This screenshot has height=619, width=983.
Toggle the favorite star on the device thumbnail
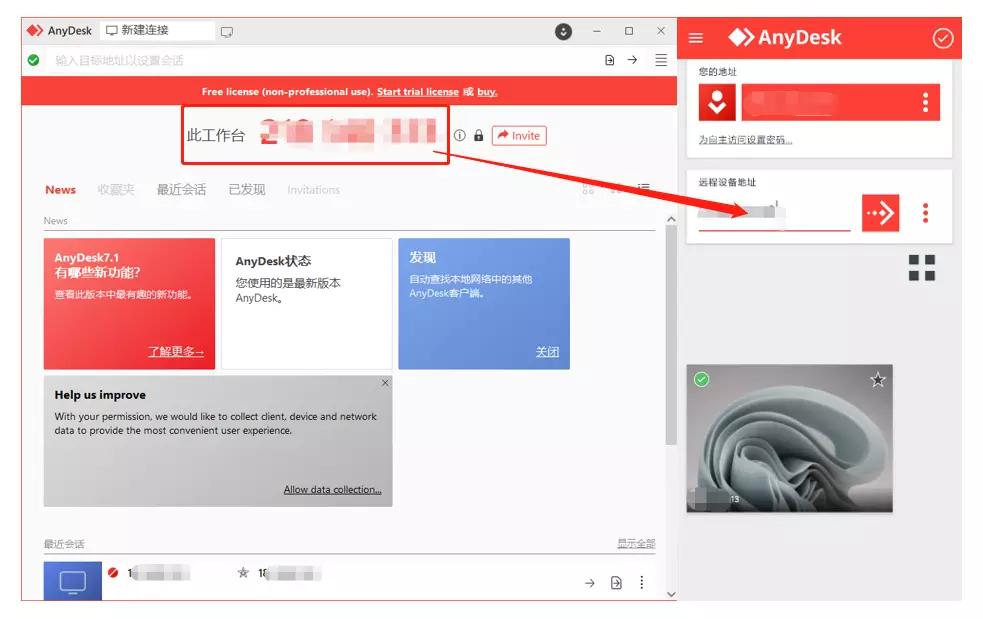coord(877,380)
